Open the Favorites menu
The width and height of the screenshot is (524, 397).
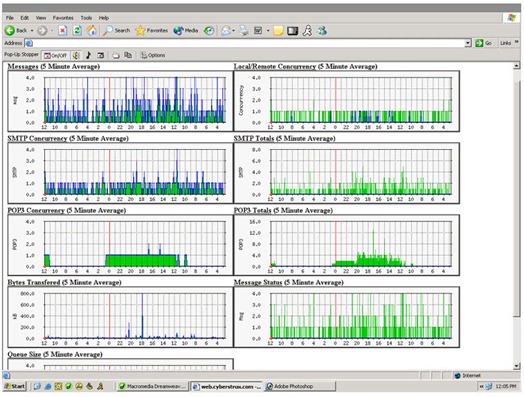[63, 18]
